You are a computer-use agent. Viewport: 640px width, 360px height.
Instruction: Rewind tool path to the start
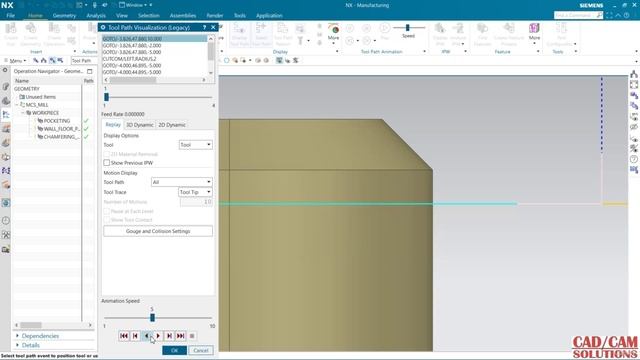(124, 336)
